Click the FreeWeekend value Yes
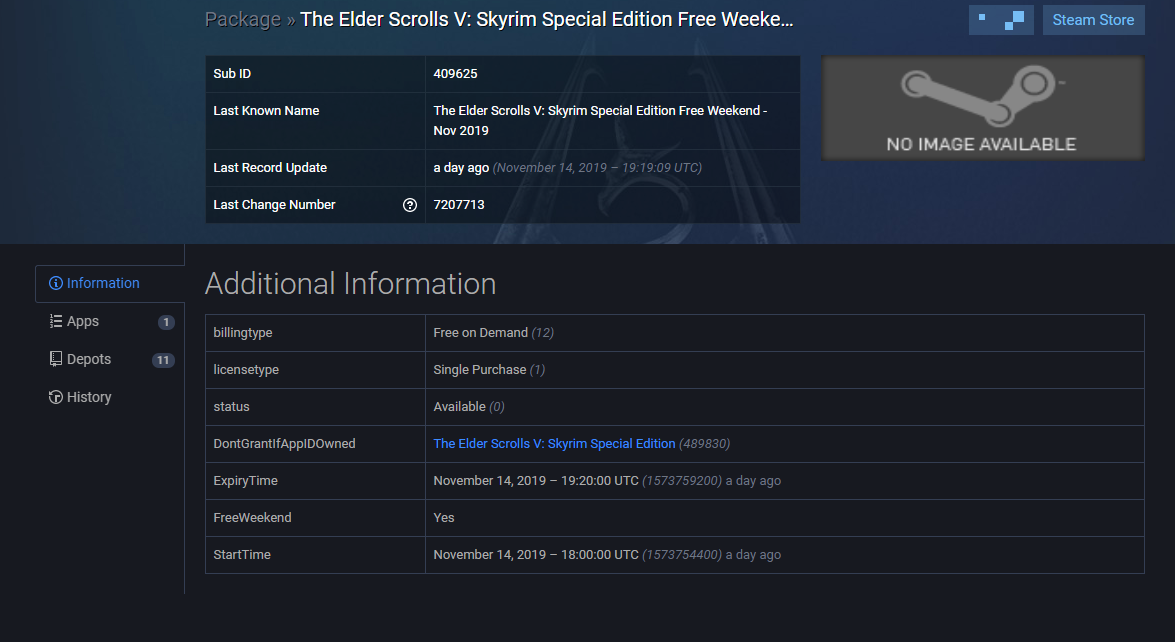The width and height of the screenshot is (1175, 642). (x=444, y=518)
